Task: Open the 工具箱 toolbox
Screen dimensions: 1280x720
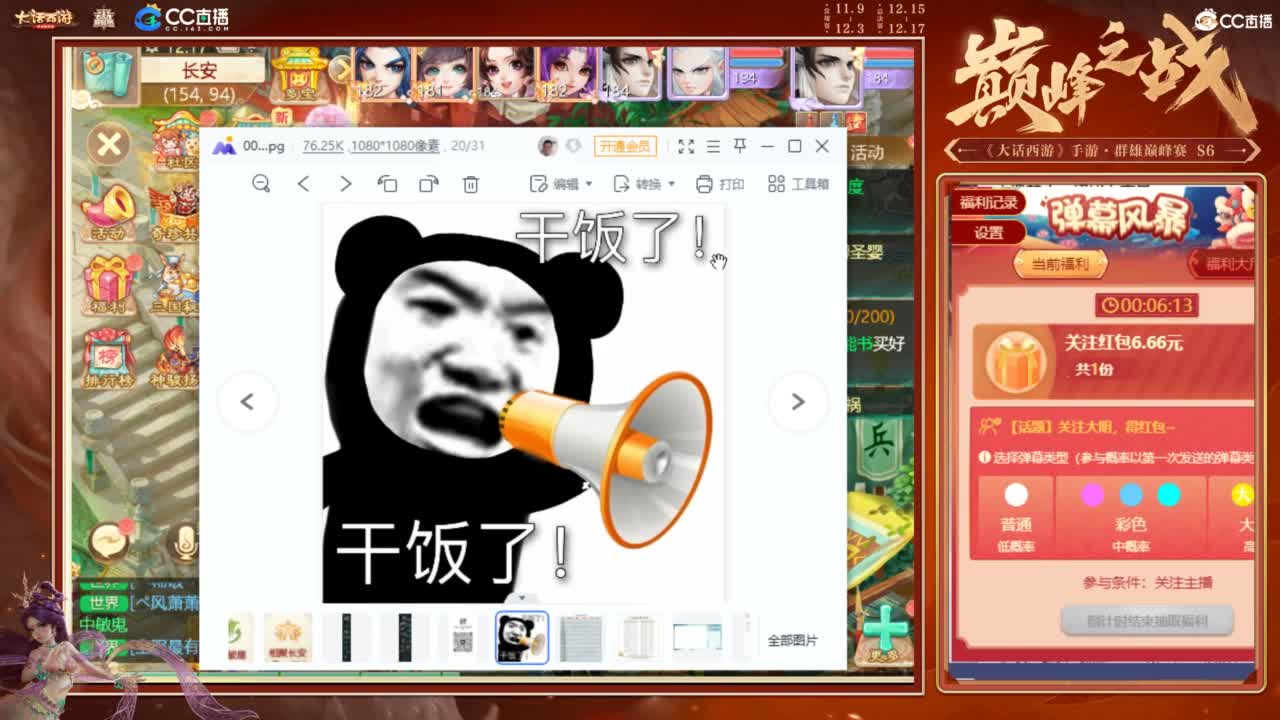Action: tap(798, 184)
